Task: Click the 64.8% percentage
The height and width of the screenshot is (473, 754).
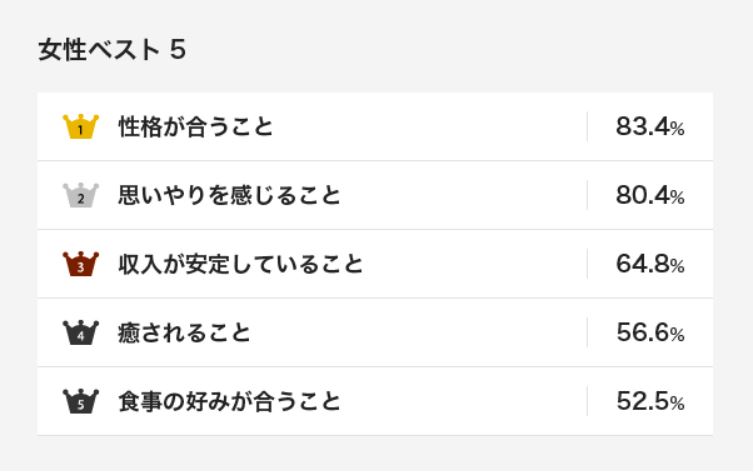Action: point(650,265)
